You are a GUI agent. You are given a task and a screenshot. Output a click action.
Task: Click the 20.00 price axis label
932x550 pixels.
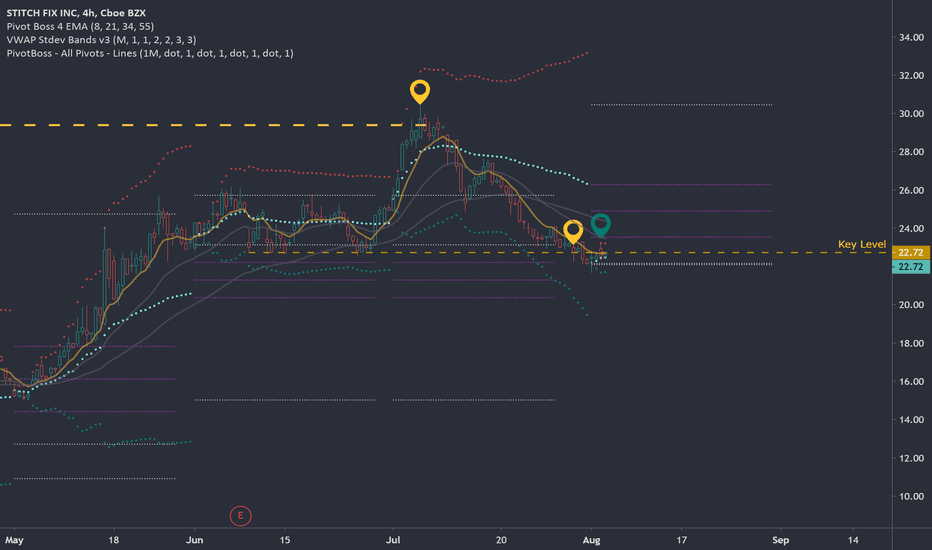911,305
